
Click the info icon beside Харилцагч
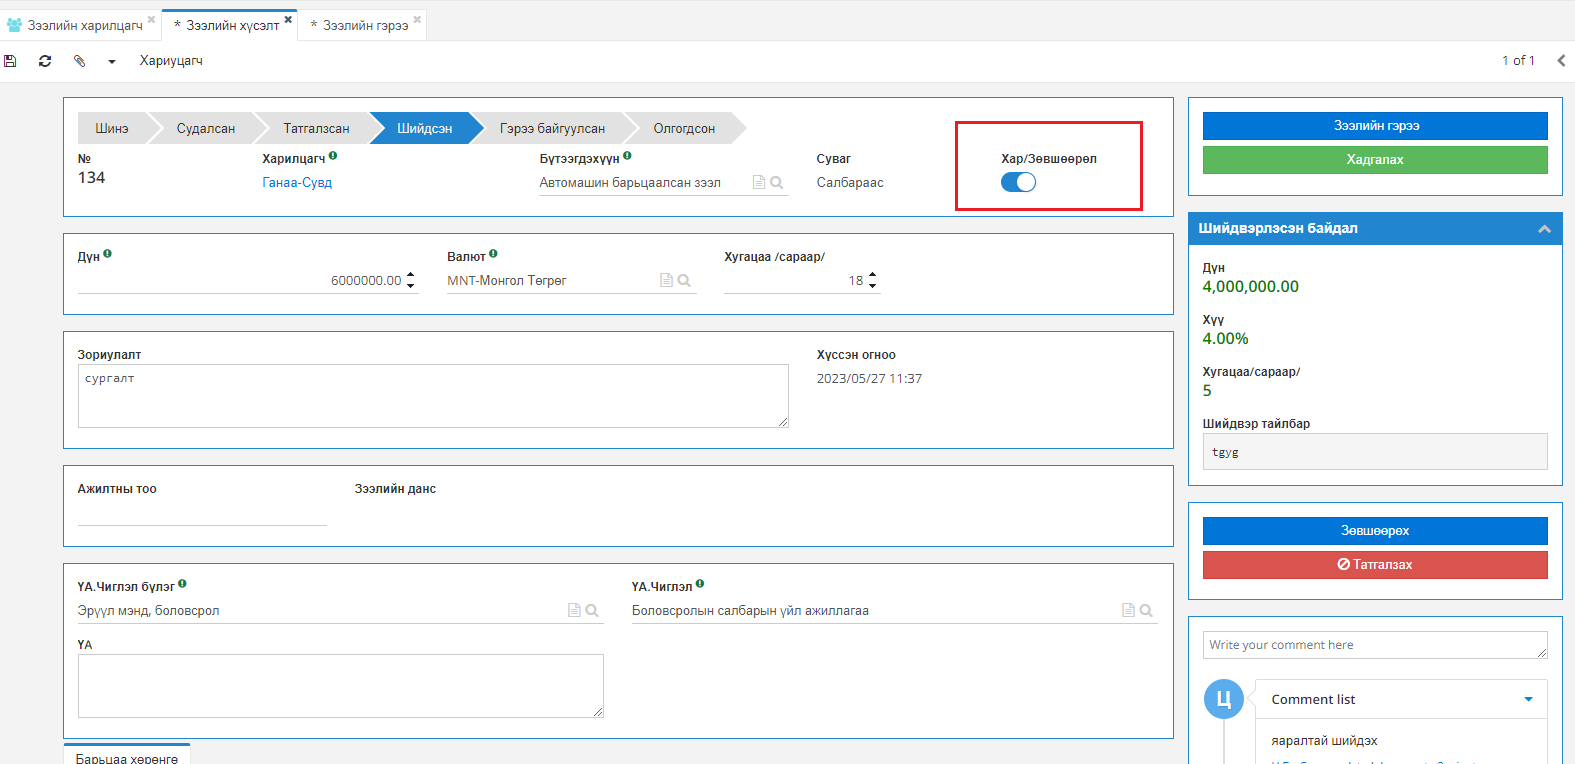(333, 156)
